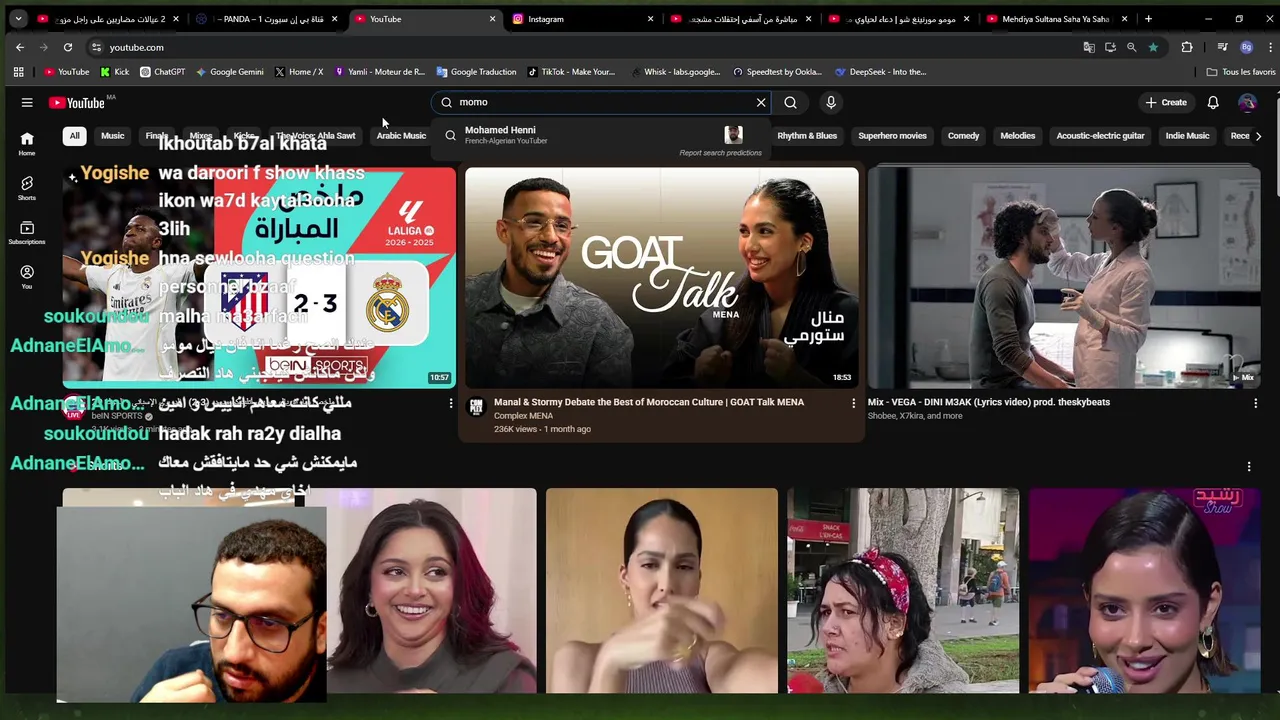
Task: Open the Google Traduction bookmark
Action: (x=476, y=72)
